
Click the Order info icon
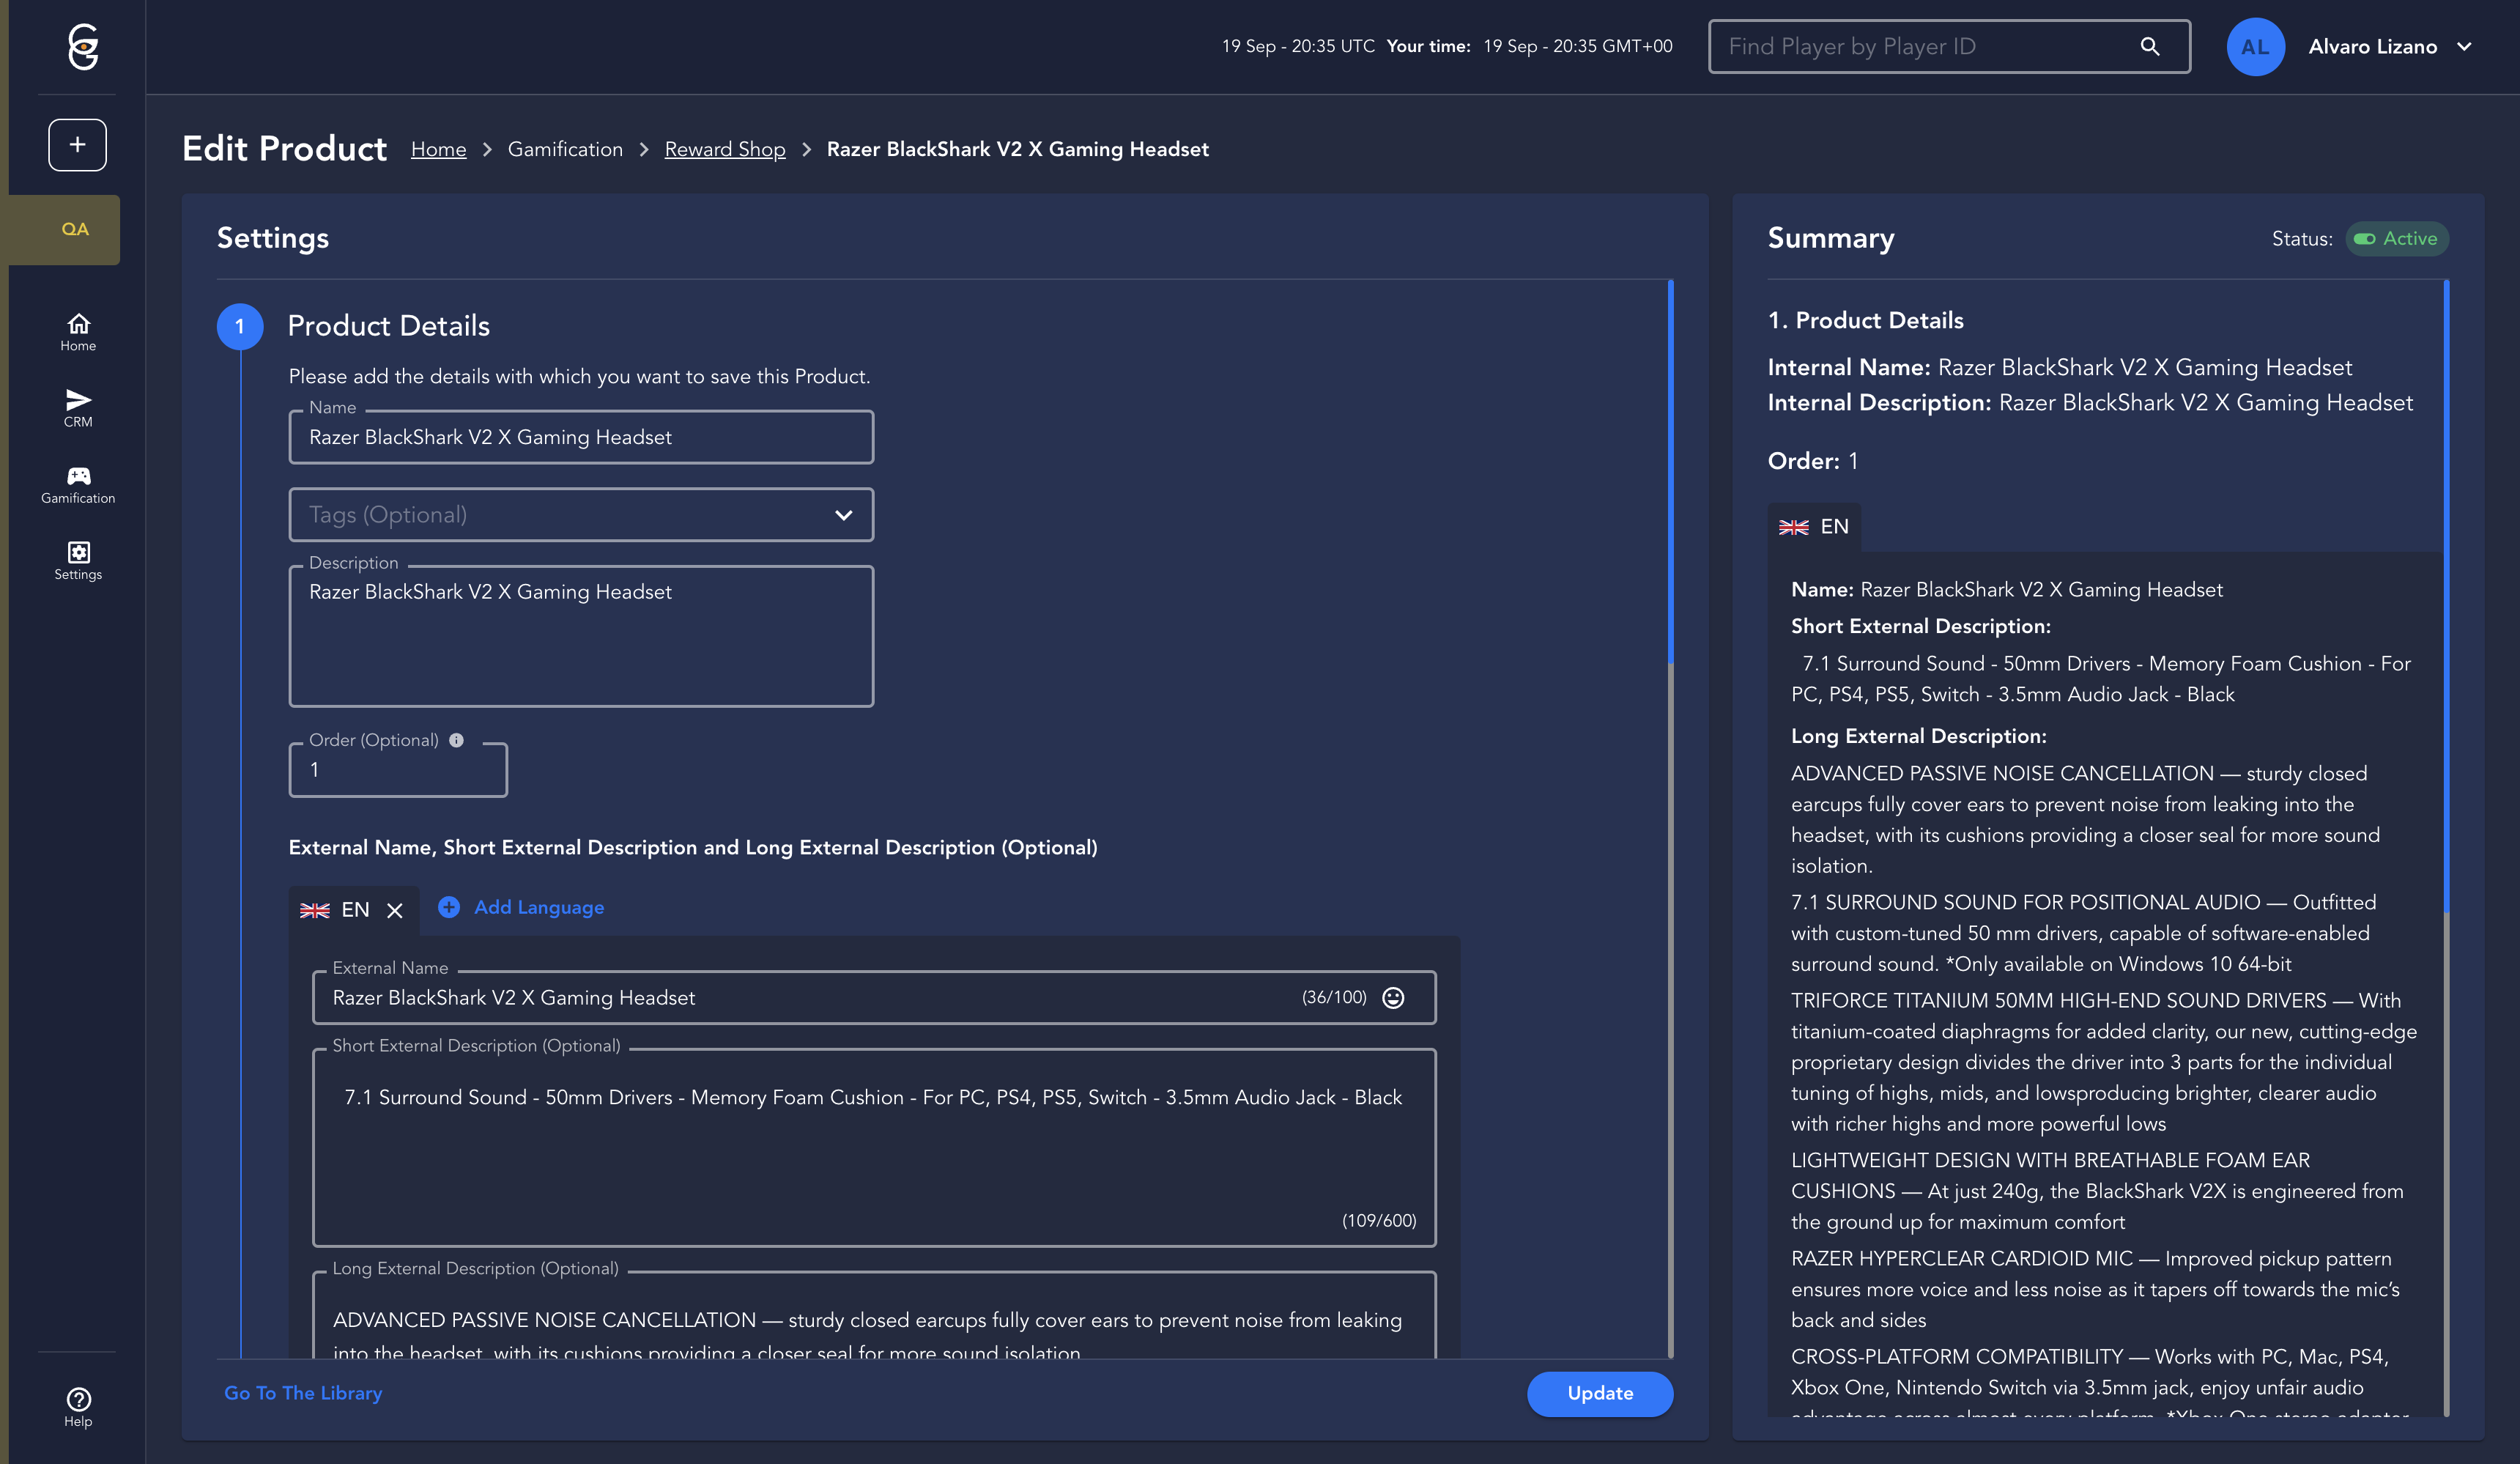[x=456, y=740]
